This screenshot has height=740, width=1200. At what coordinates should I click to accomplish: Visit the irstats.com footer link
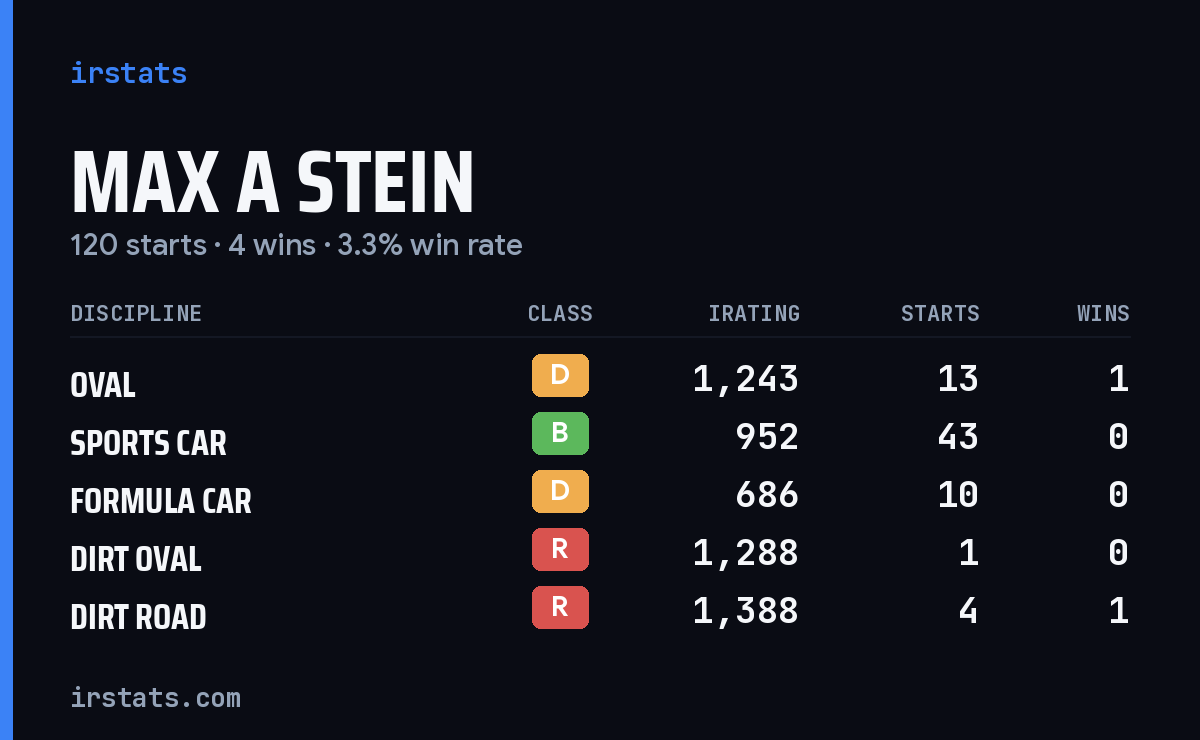pyautogui.click(x=156, y=697)
